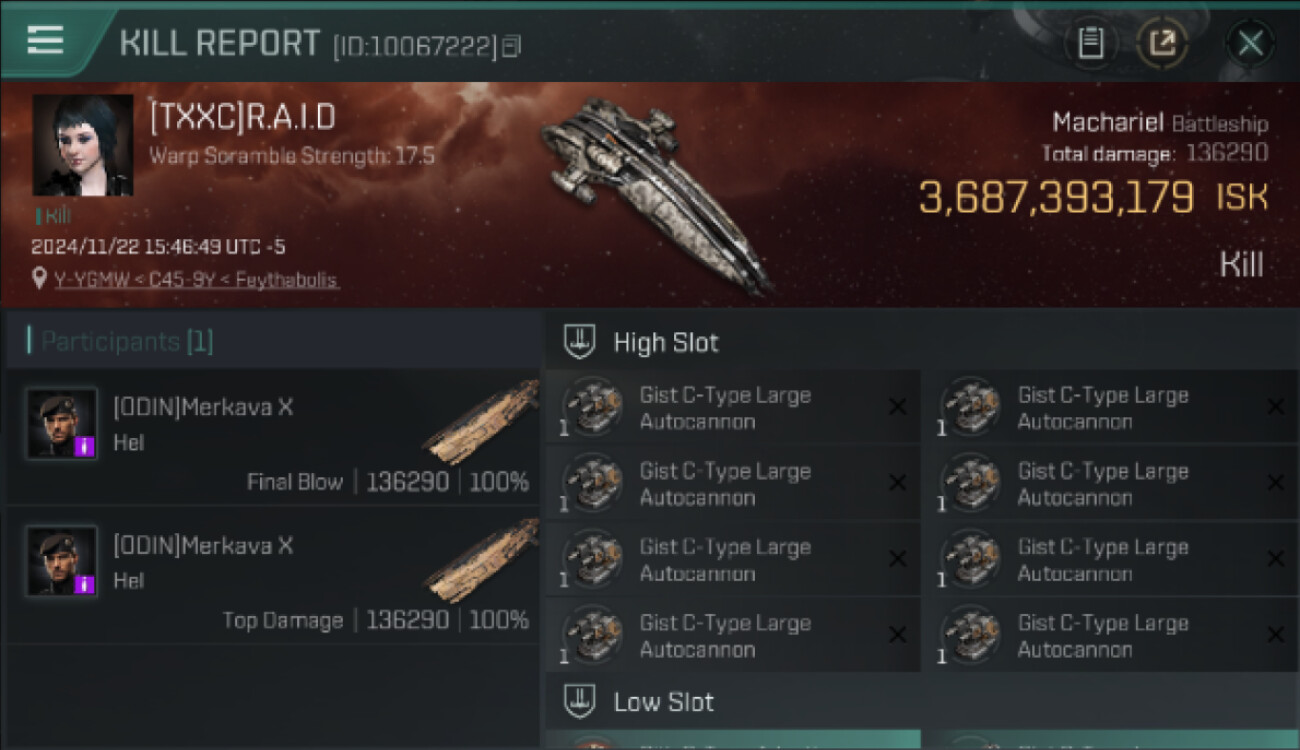The width and height of the screenshot is (1300, 750).
Task: Open the victim R.A.I.D portrait
Action: tap(83, 145)
